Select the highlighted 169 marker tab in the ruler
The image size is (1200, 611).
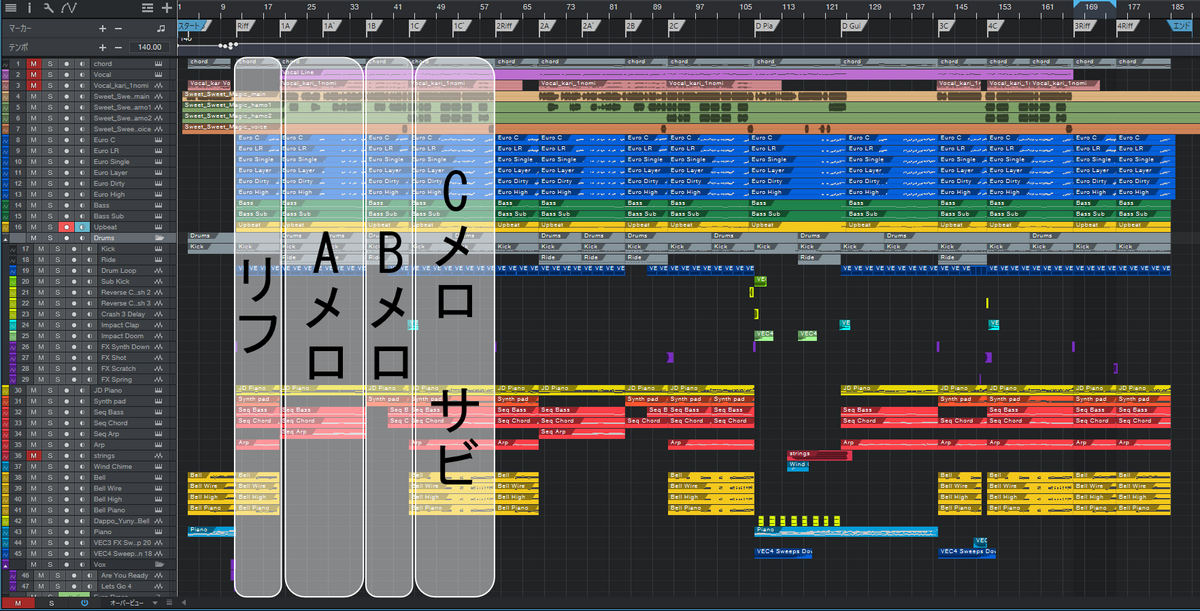[1093, 6]
